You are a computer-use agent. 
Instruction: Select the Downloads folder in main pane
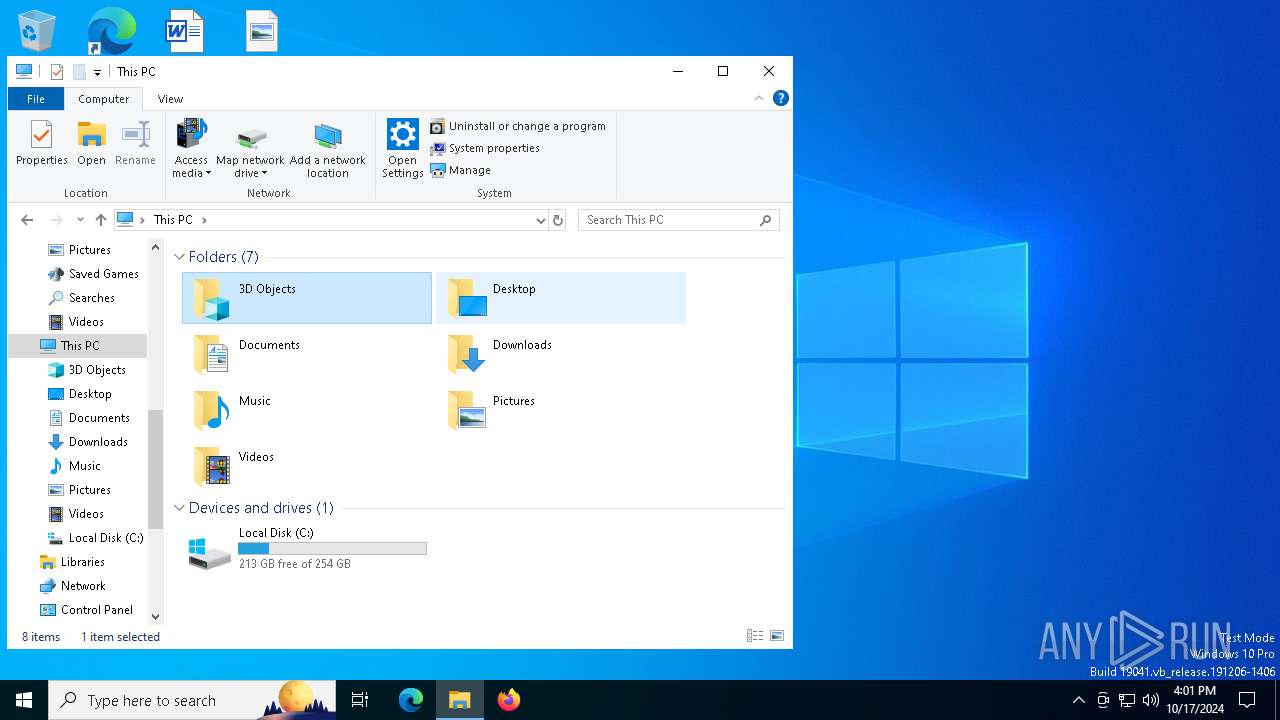coord(561,354)
